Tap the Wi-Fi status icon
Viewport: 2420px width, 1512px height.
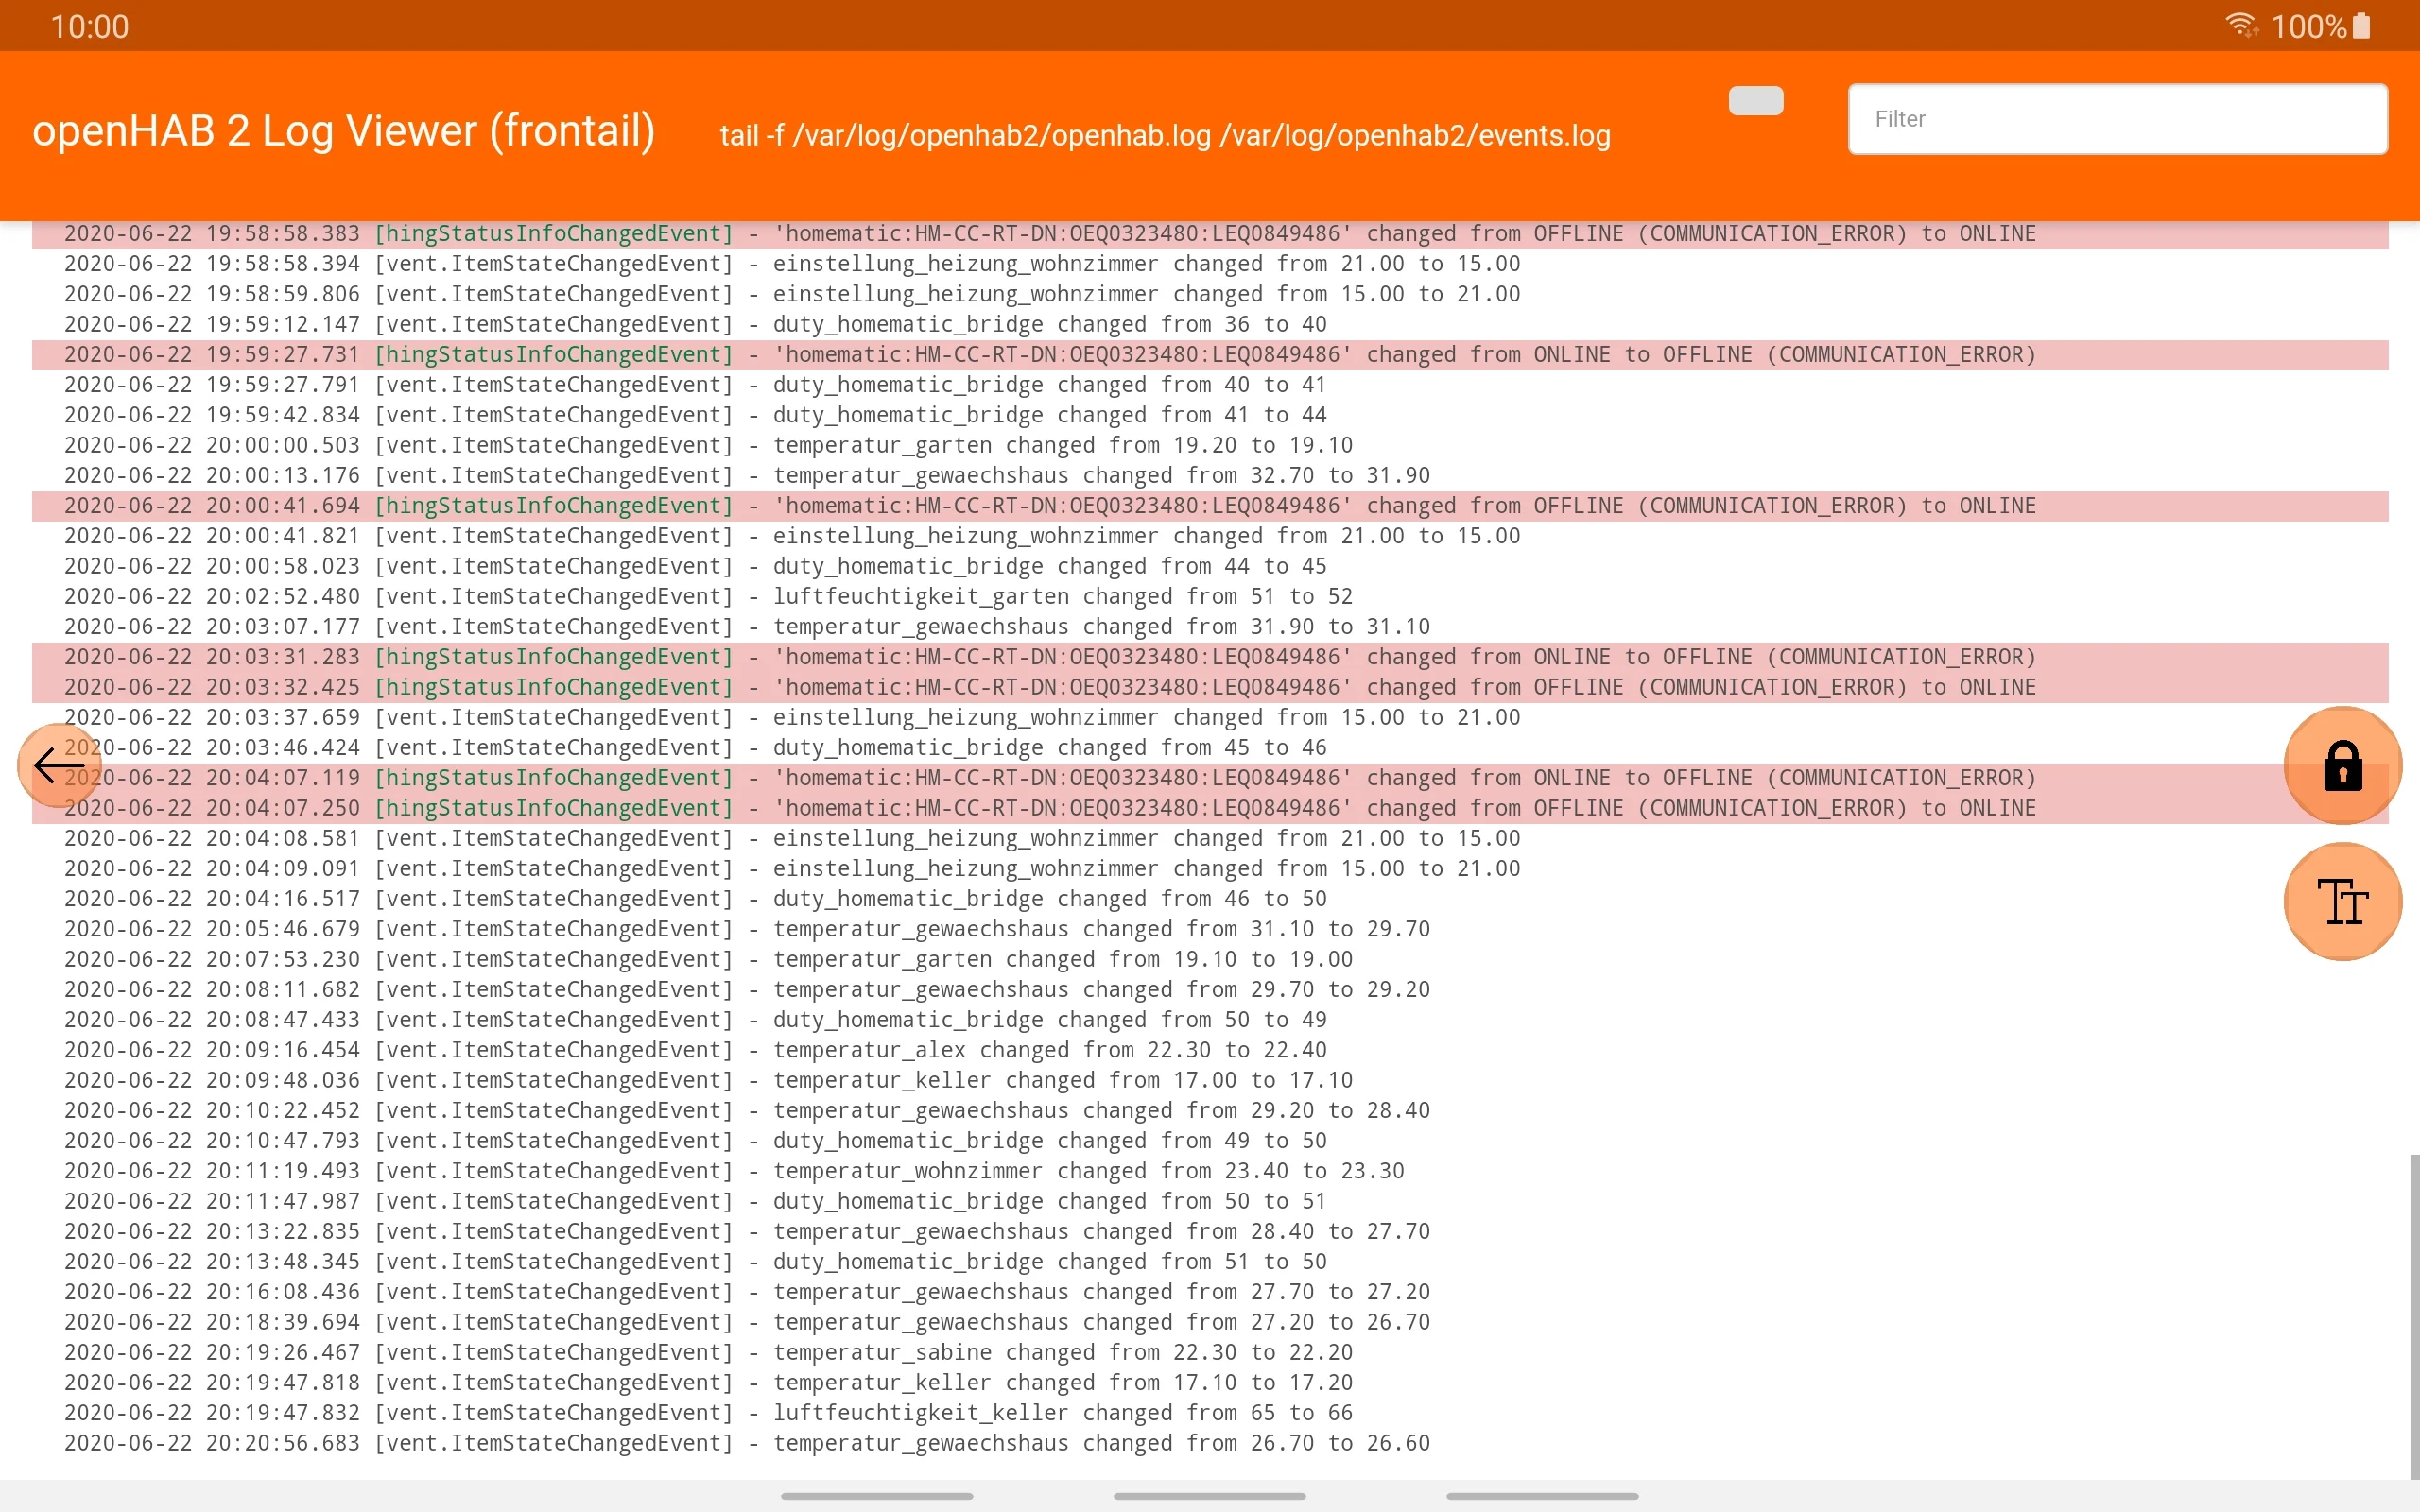coord(2241,25)
